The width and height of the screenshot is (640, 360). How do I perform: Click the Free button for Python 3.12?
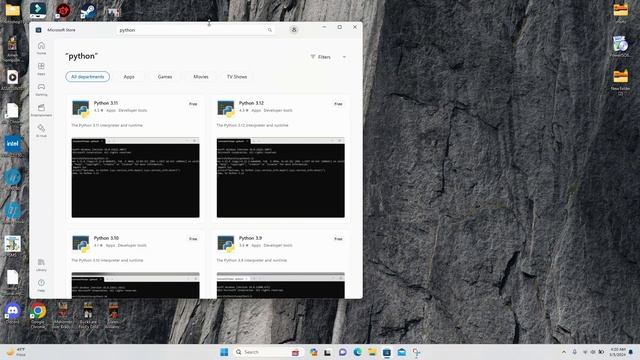[x=338, y=104]
